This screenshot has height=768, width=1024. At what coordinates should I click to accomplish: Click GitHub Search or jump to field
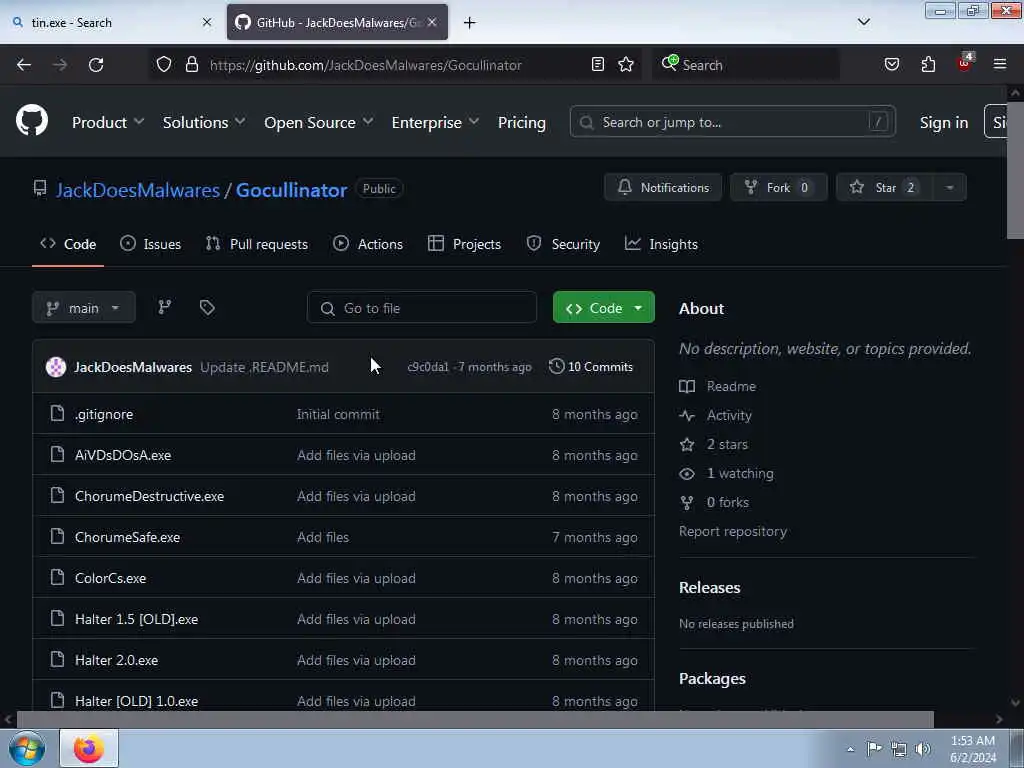pos(732,121)
